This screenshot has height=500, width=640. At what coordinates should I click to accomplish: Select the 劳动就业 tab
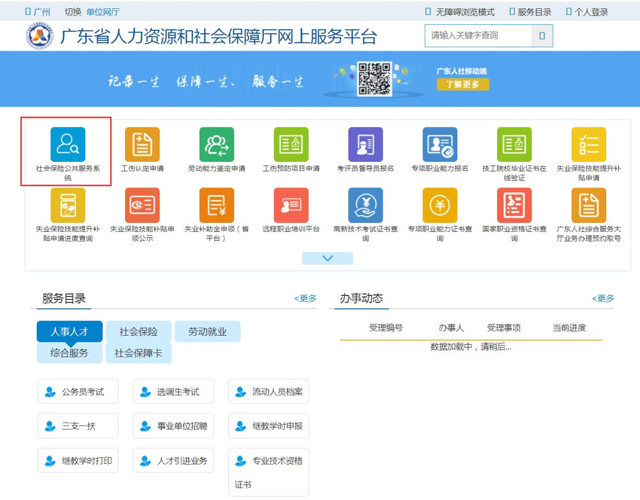tap(207, 331)
